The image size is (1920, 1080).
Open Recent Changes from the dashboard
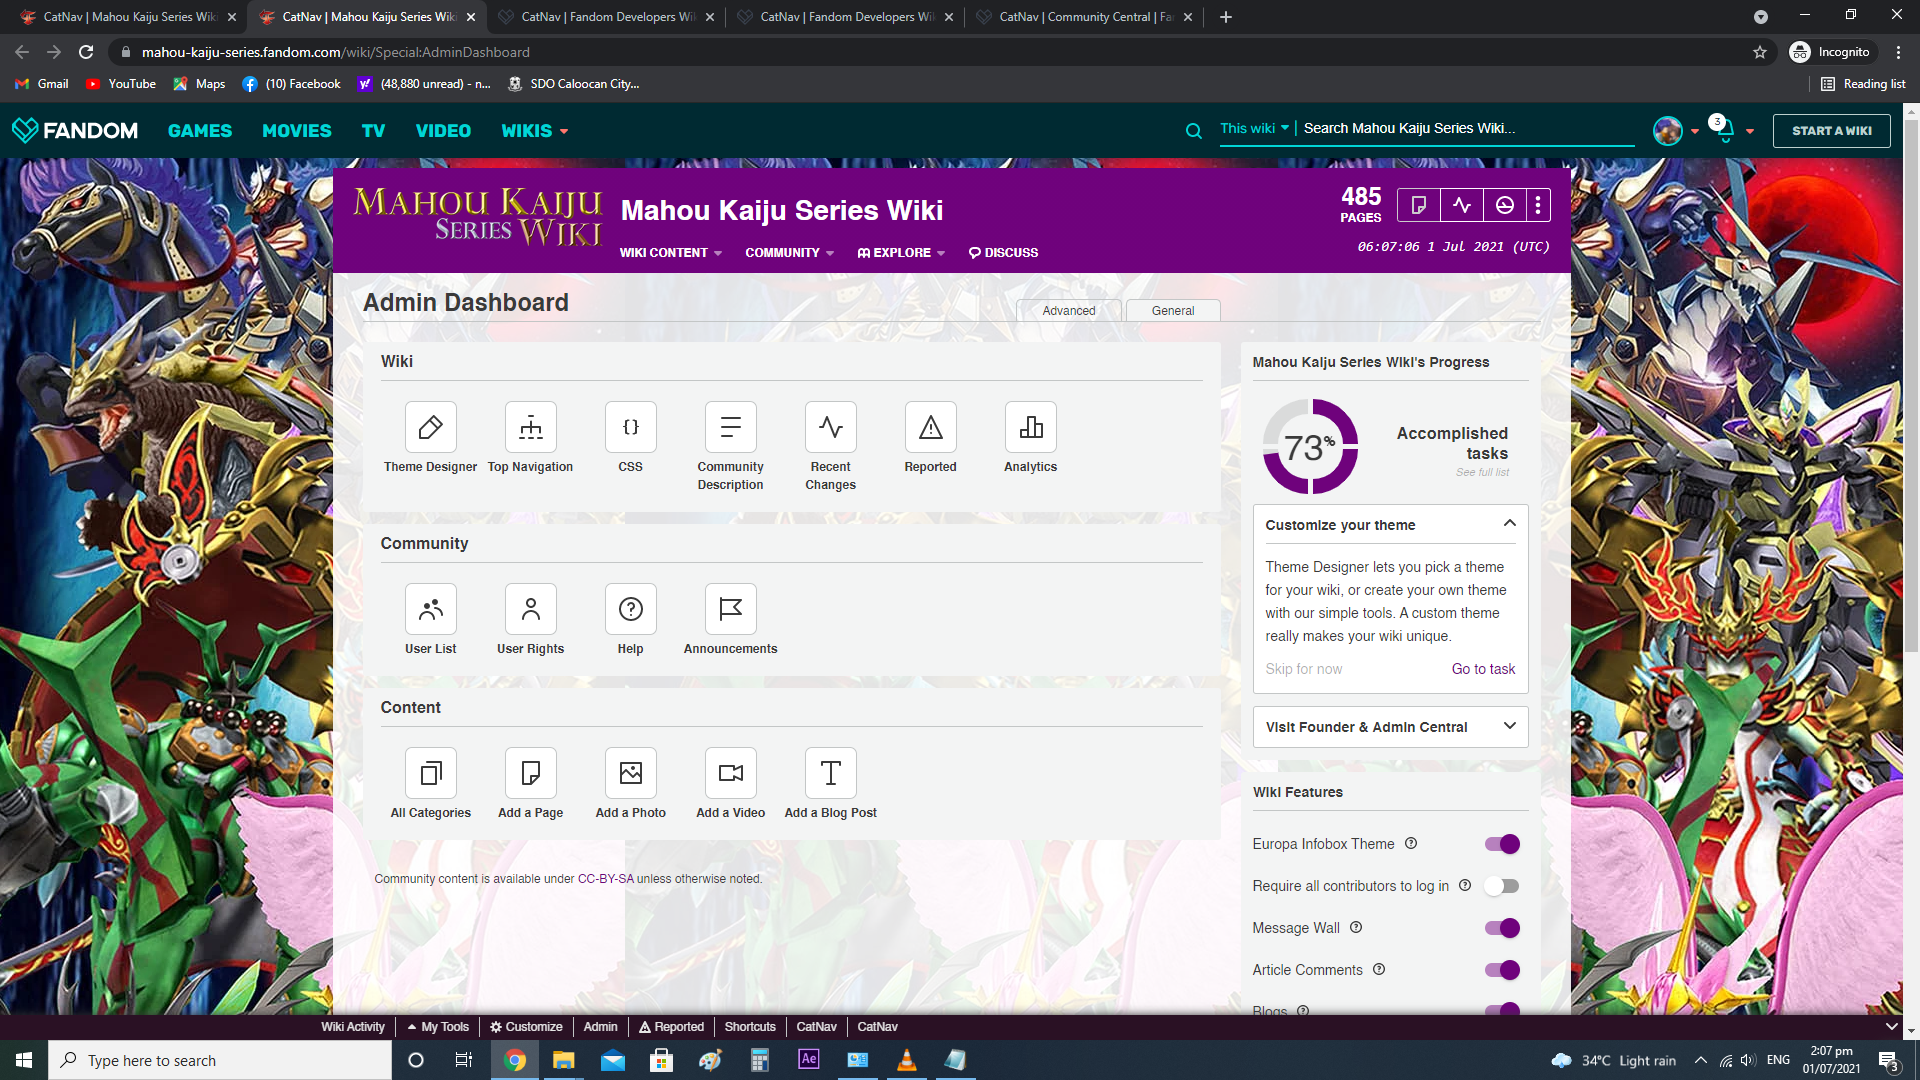pyautogui.click(x=830, y=427)
